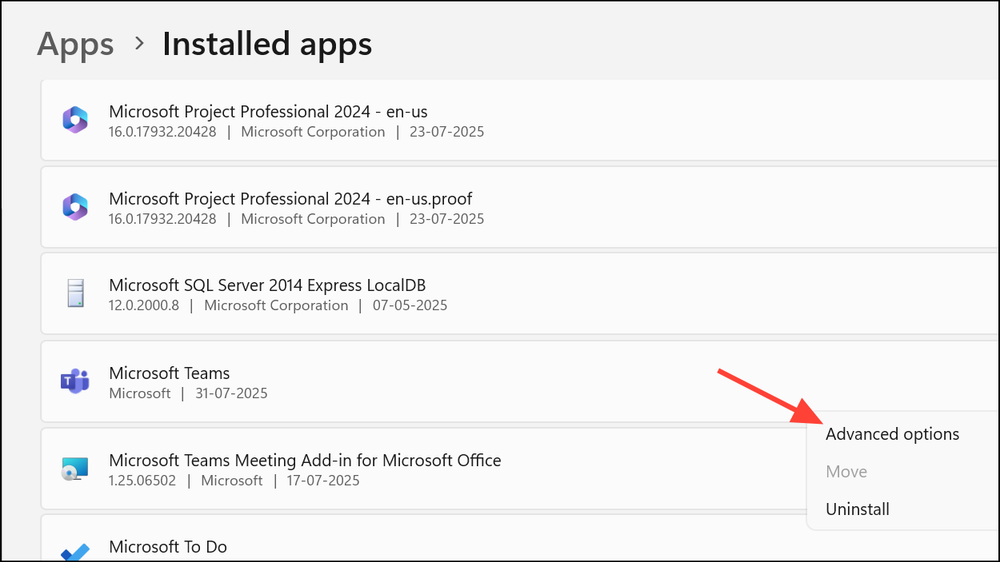Viewport: 1000px width, 562px height.
Task: Click the SQL Server 2014 Express LocalDB icon
Action: point(75,293)
